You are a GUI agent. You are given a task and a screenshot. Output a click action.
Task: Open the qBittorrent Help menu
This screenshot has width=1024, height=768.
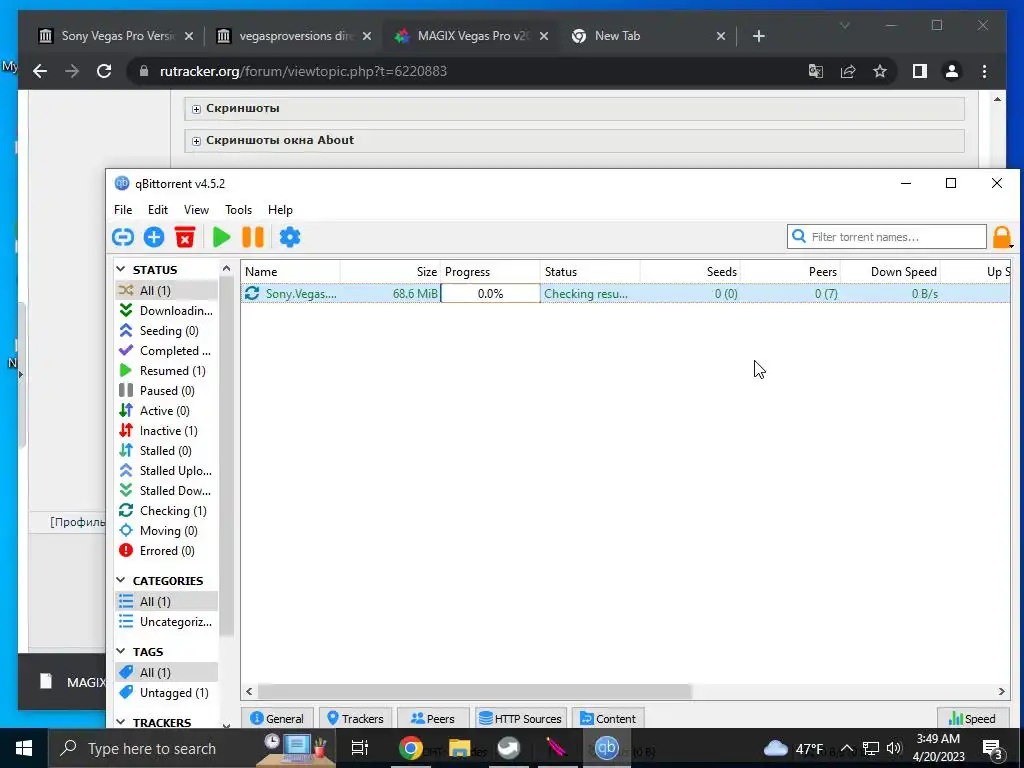(x=280, y=210)
